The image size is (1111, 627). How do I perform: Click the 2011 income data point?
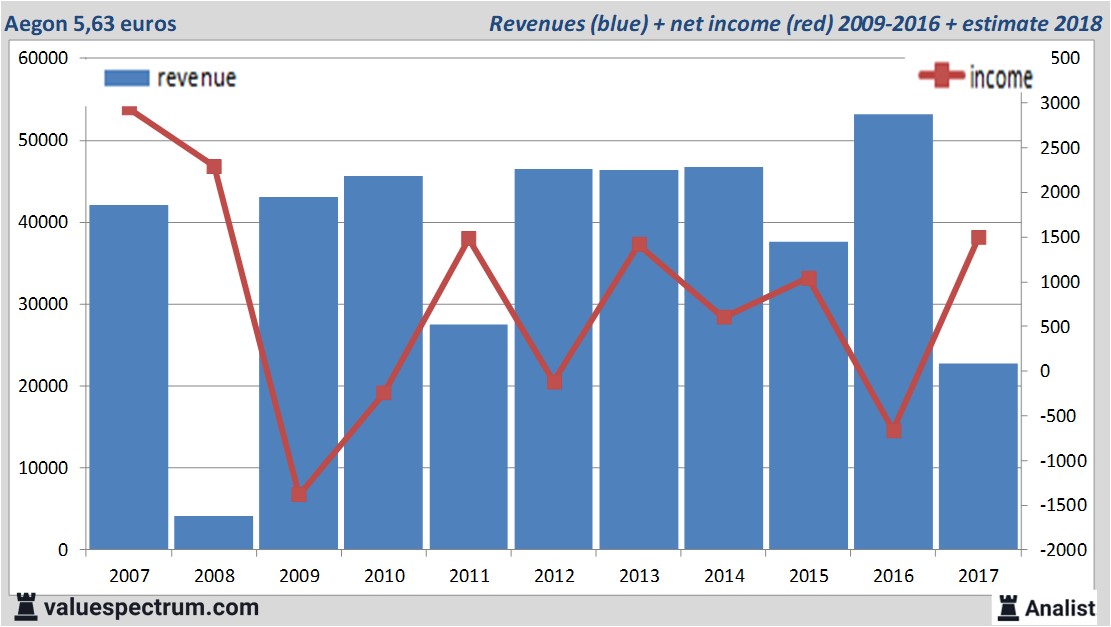468,239
